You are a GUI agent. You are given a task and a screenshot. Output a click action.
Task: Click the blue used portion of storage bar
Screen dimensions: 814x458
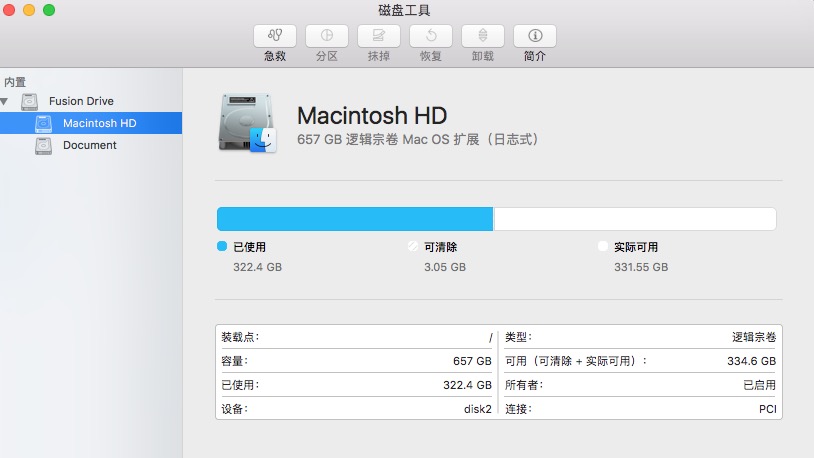coord(355,219)
